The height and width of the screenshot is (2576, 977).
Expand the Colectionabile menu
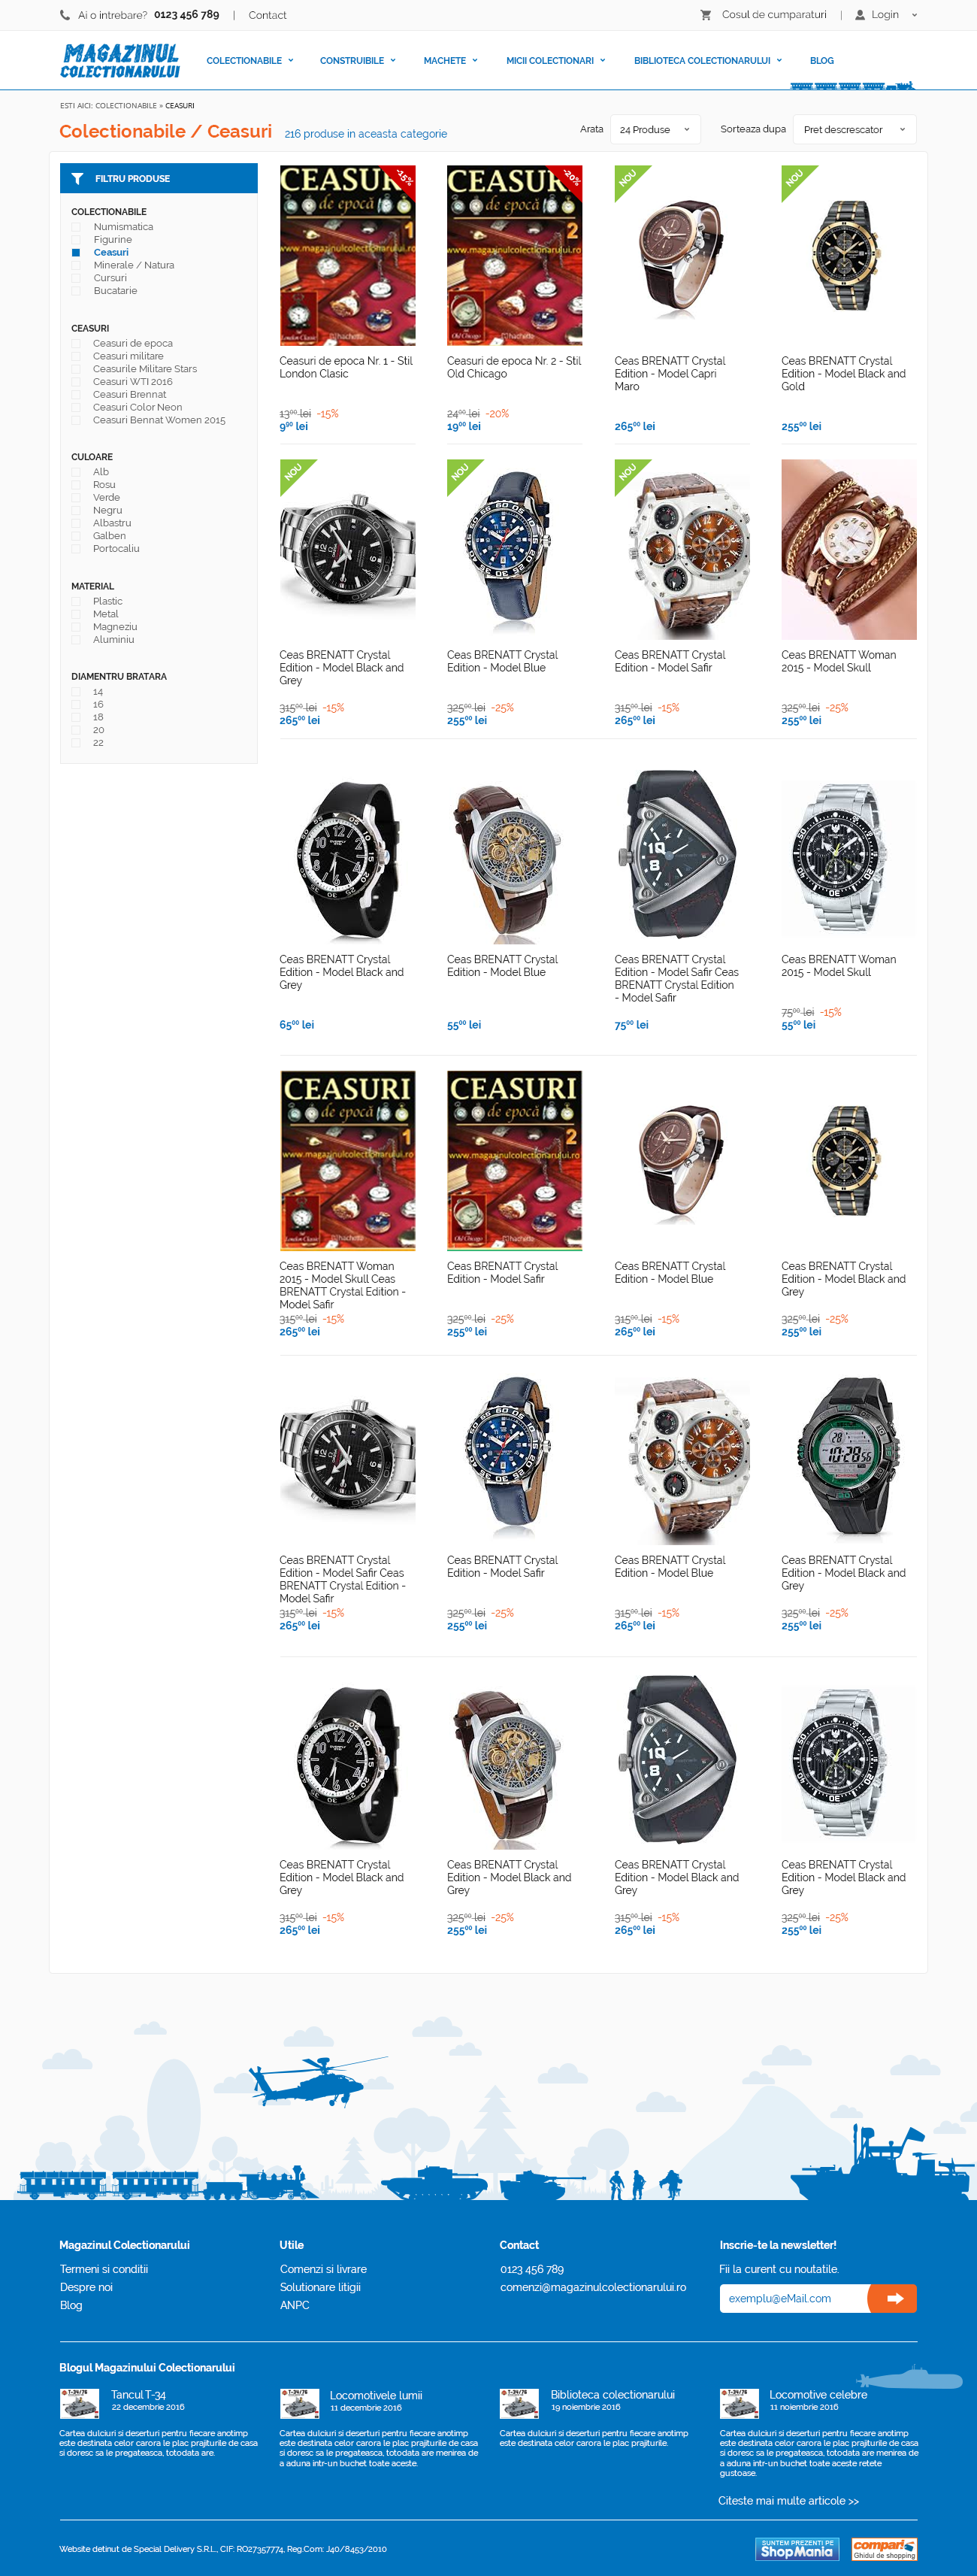(x=250, y=61)
